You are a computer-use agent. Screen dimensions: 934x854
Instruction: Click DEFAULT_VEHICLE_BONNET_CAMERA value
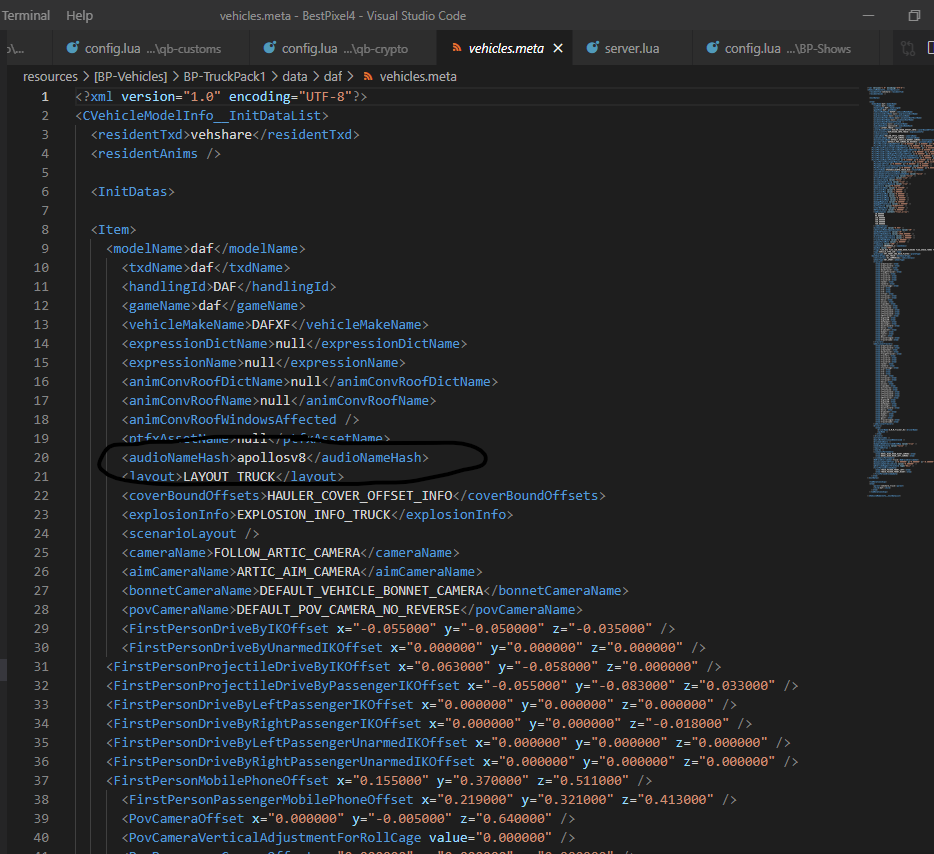[x=371, y=591]
